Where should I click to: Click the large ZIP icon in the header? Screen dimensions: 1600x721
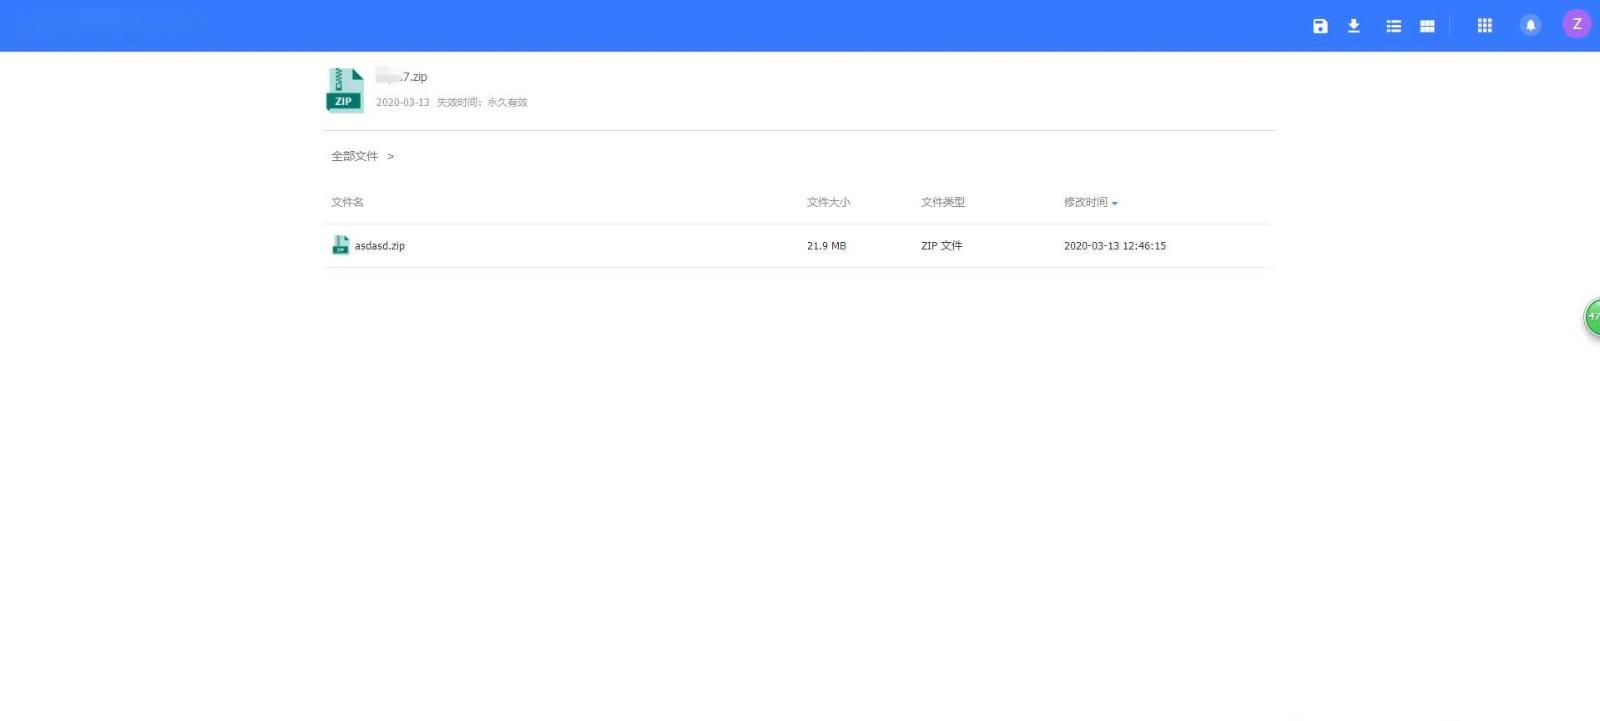pos(345,90)
